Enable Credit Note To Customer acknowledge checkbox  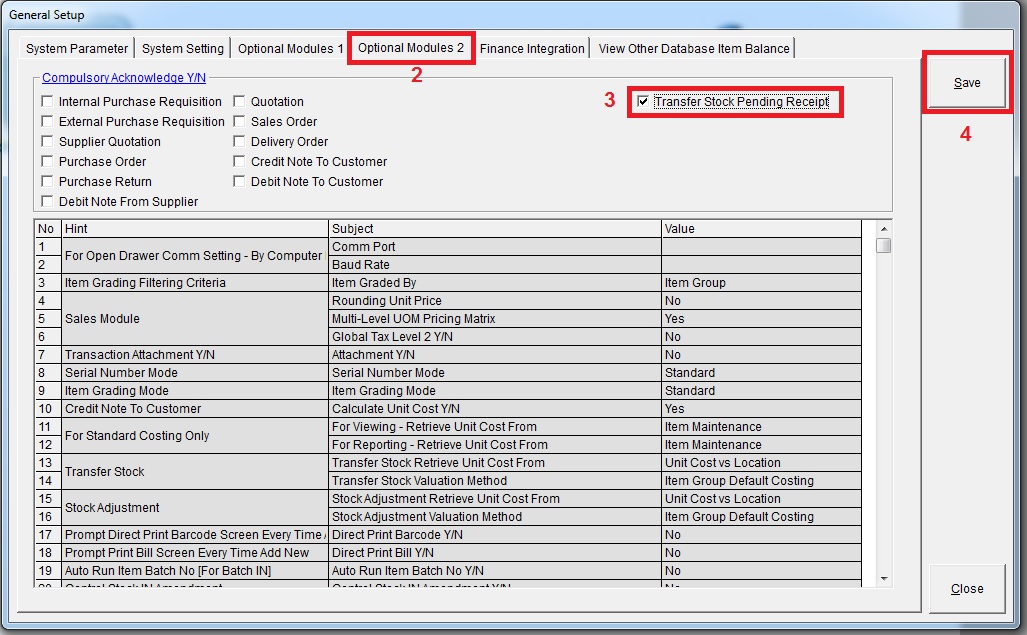240,162
